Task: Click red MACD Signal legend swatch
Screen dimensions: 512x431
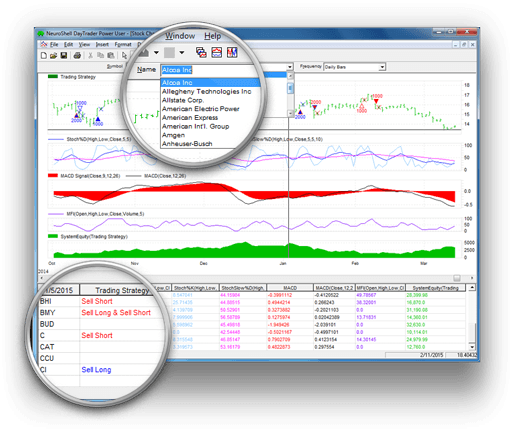Action: 53,176
